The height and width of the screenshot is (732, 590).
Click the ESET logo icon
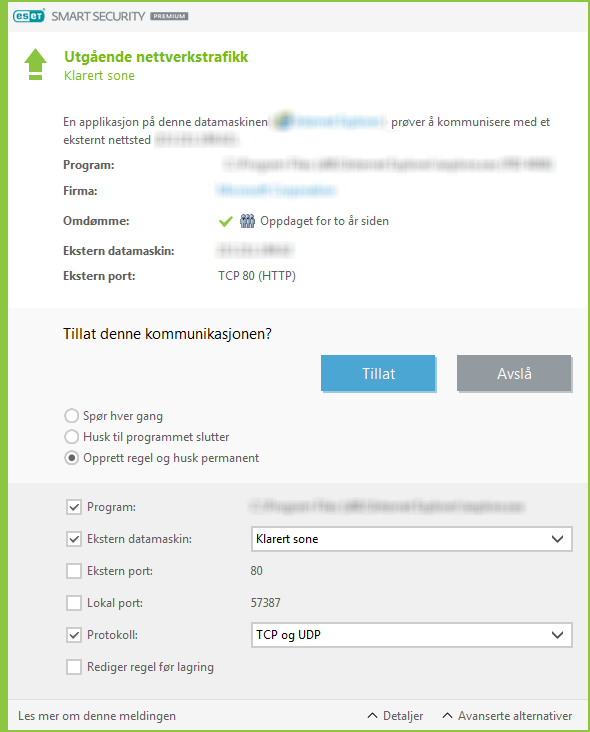point(29,16)
